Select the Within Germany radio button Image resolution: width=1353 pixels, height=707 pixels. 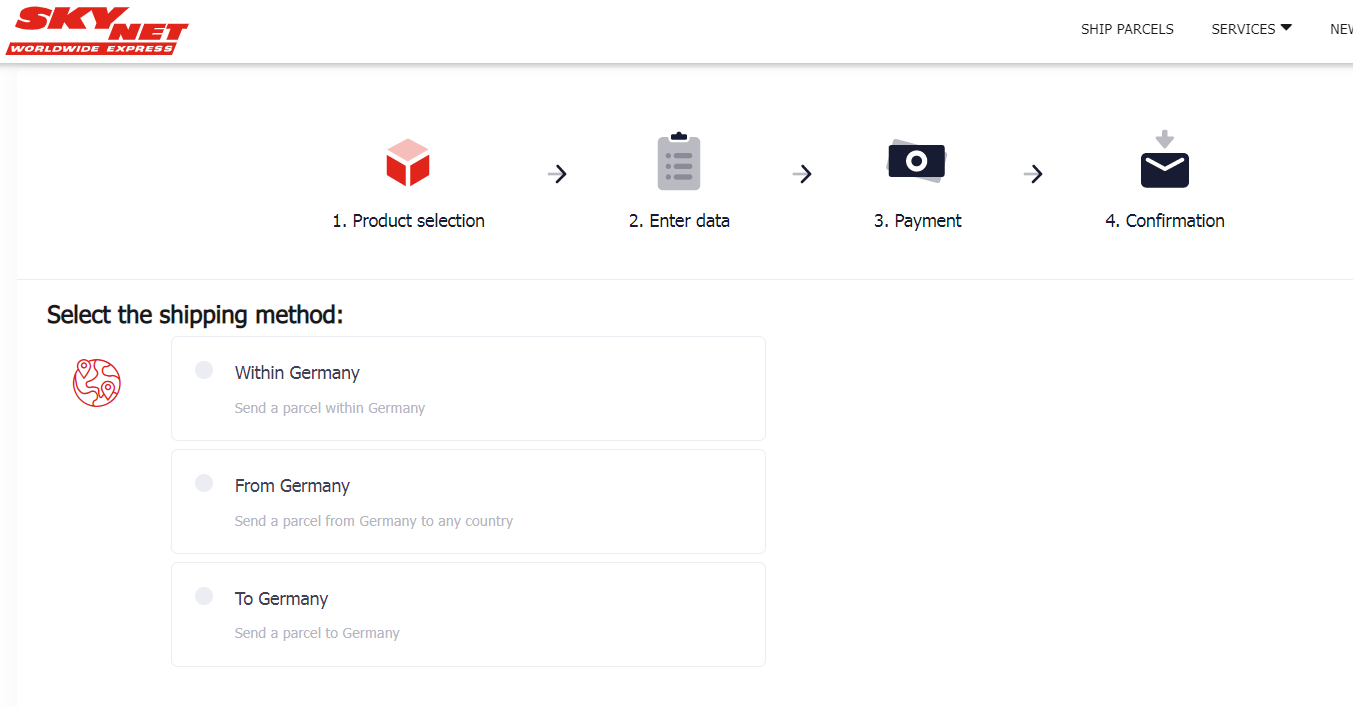coord(204,370)
